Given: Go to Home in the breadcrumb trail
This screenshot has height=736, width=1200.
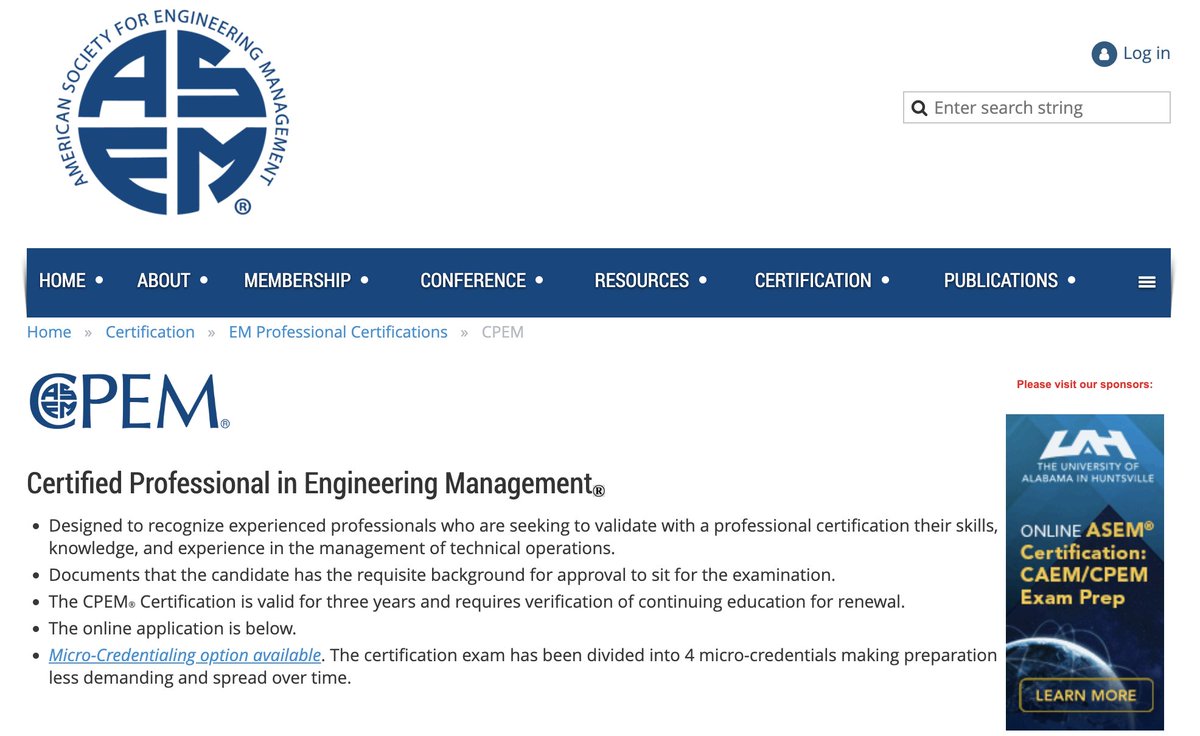Looking at the screenshot, I should point(49,332).
